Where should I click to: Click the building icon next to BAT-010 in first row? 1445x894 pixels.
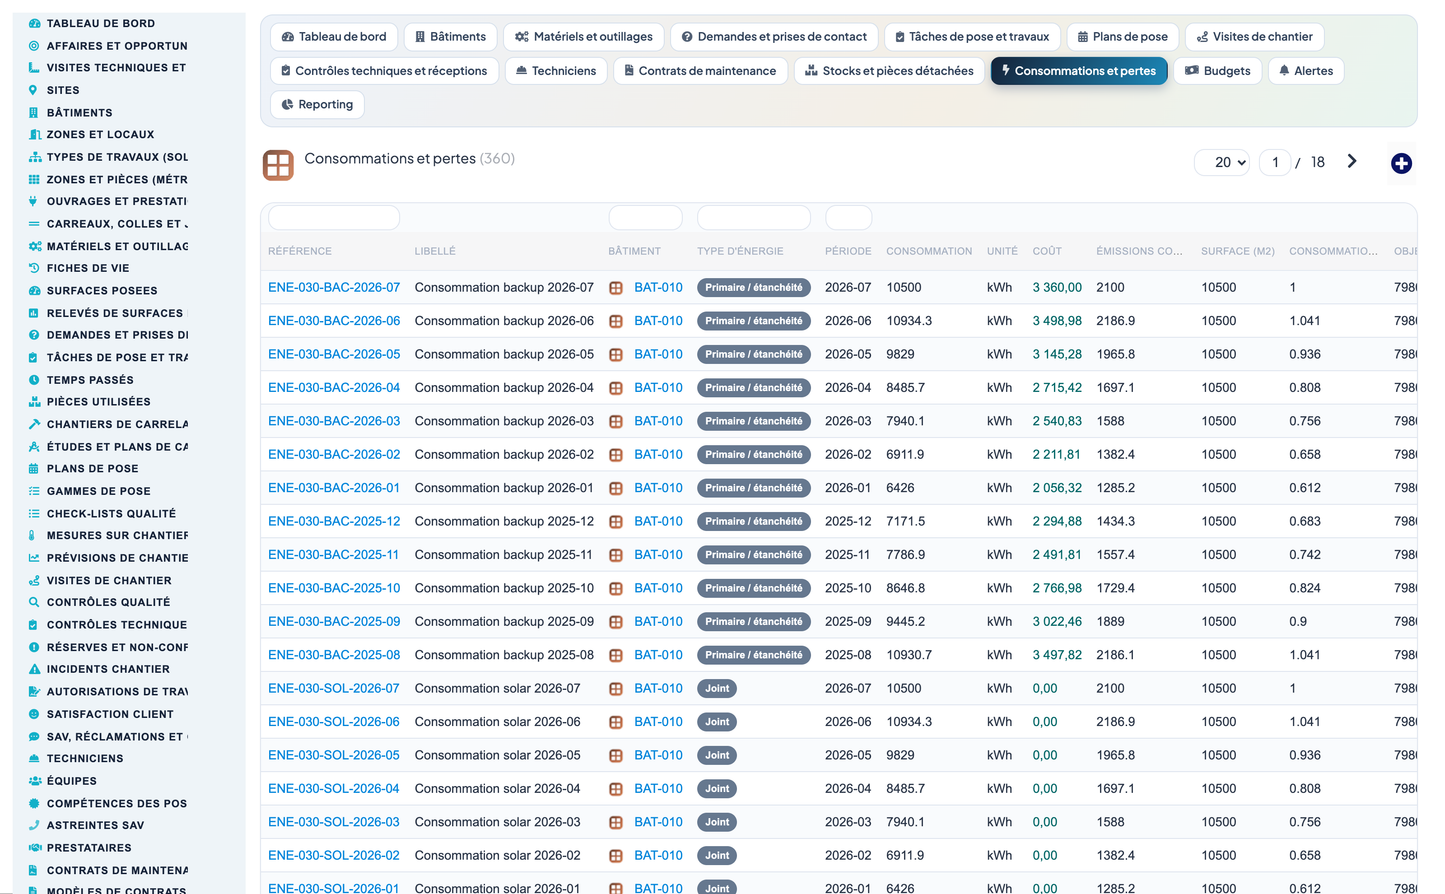coord(616,288)
